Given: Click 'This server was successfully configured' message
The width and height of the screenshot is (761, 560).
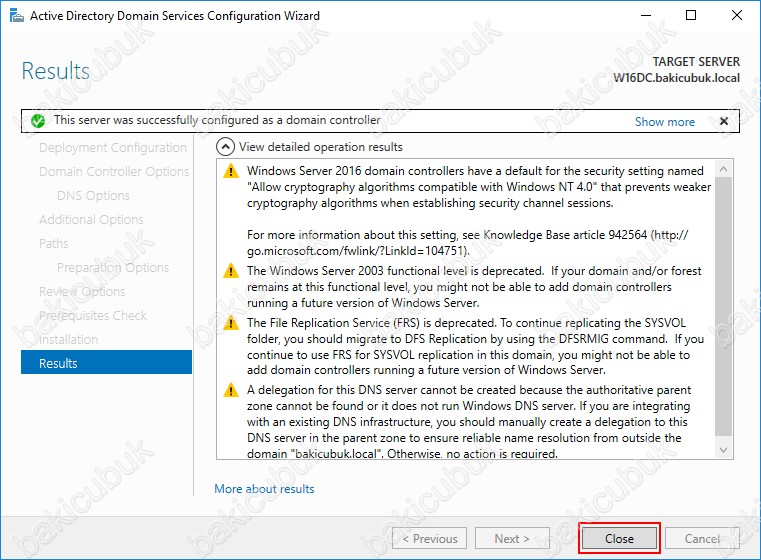Looking at the screenshot, I should [217, 120].
